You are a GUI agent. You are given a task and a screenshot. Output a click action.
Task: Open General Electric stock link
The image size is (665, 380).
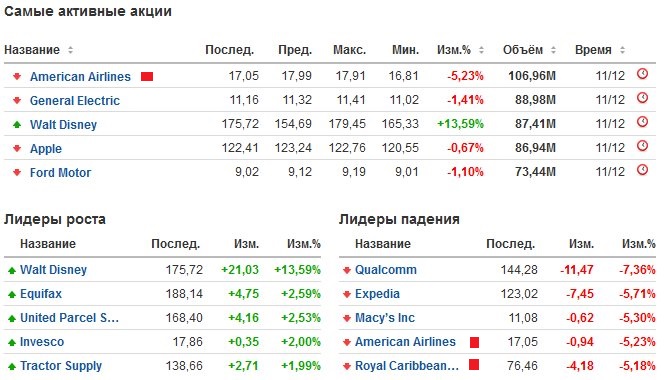[x=75, y=101]
